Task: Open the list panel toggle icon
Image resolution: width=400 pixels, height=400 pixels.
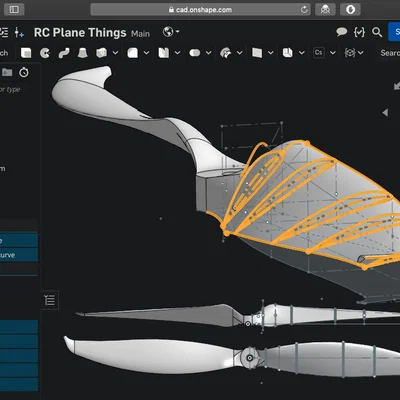Action: 50,300
